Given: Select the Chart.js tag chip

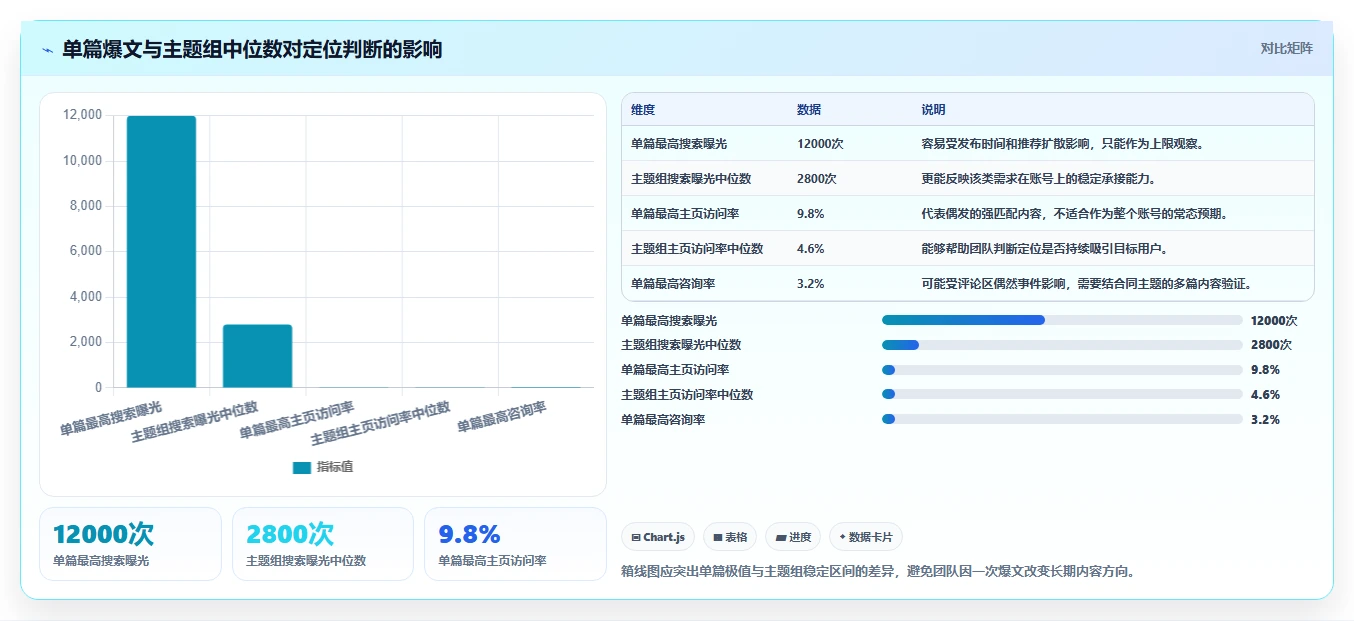Looking at the screenshot, I should (658, 537).
